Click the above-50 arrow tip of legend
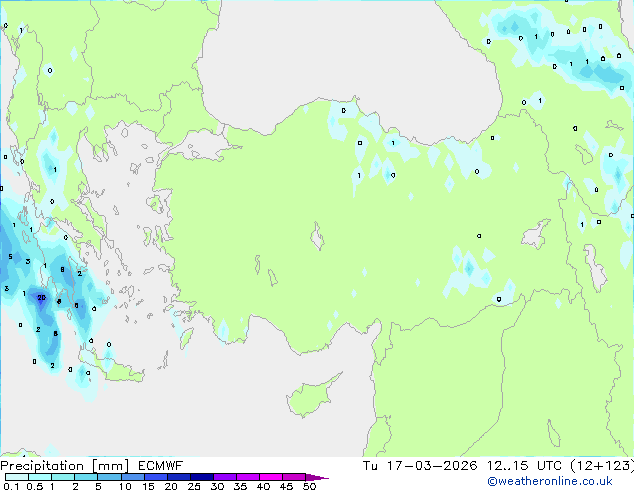 click(x=317, y=477)
